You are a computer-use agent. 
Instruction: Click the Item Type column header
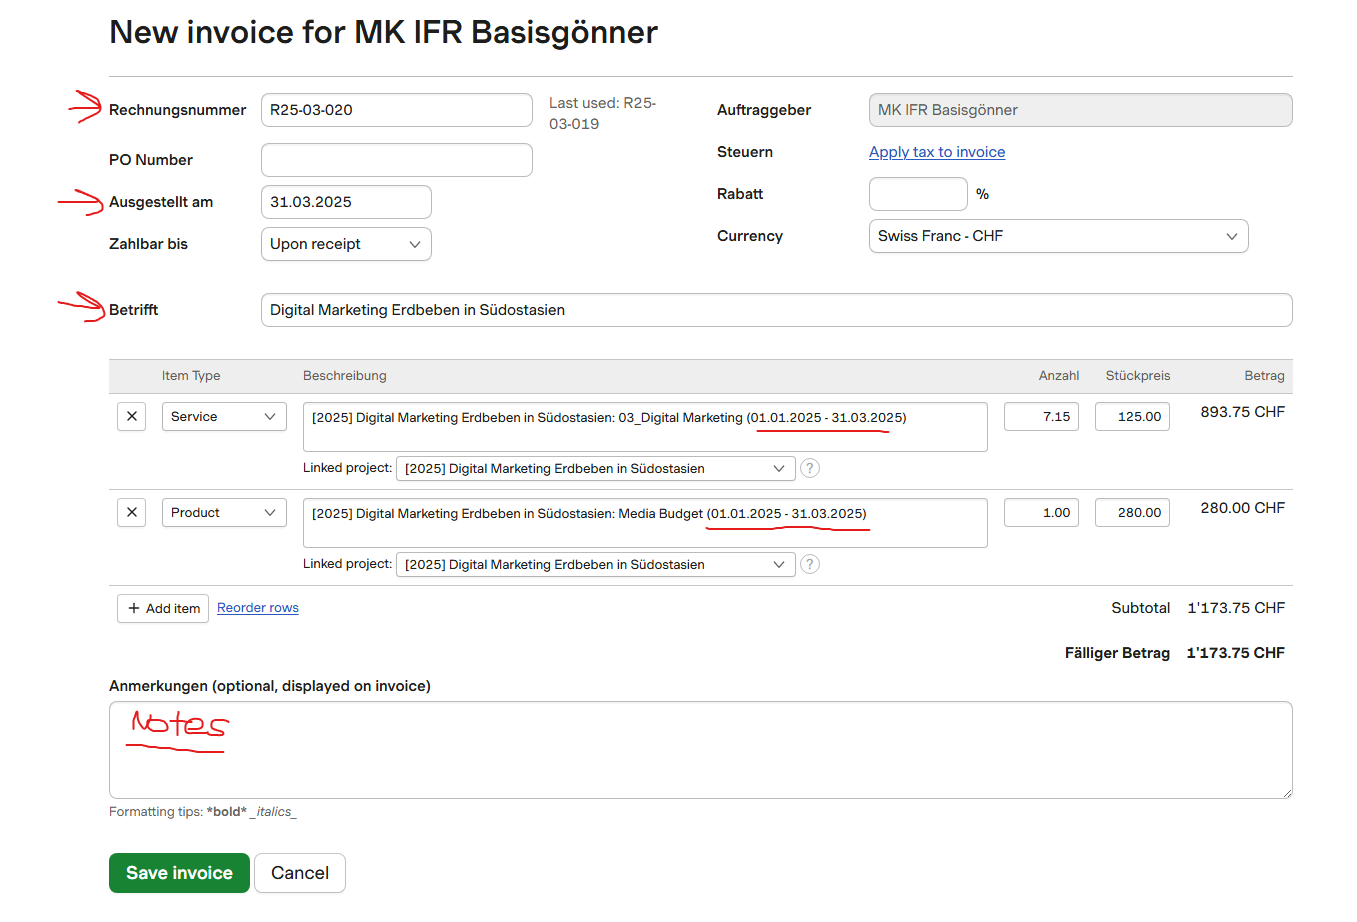tap(191, 376)
